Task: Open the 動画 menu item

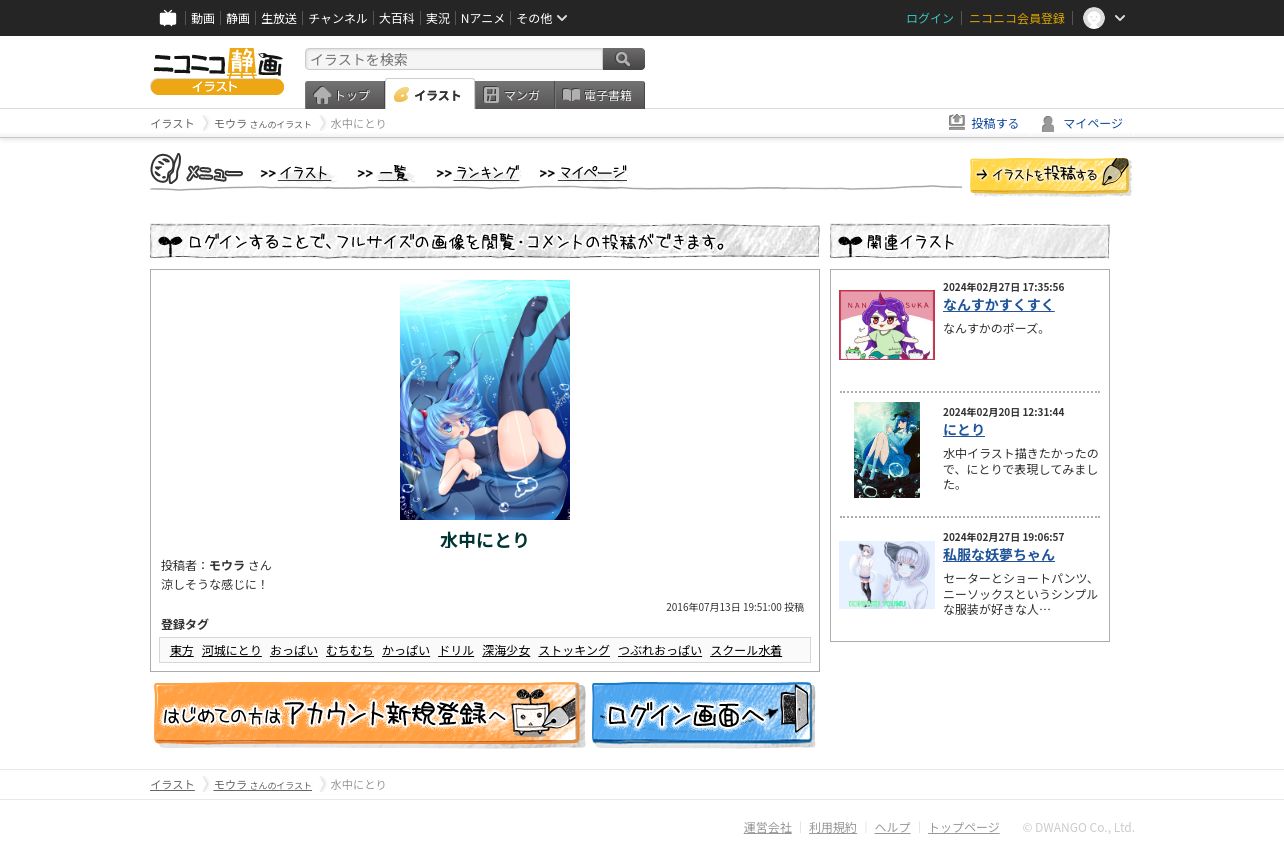Action: click(203, 18)
